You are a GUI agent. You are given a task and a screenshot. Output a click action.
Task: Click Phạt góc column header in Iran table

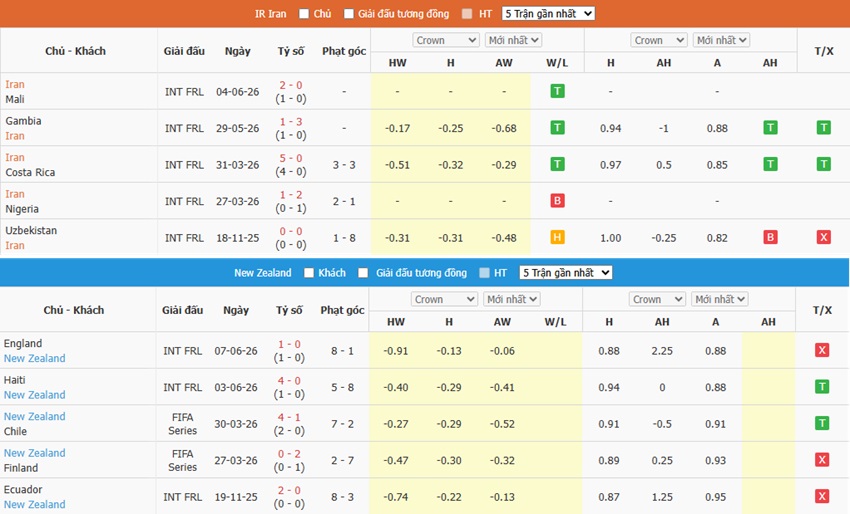(344, 51)
